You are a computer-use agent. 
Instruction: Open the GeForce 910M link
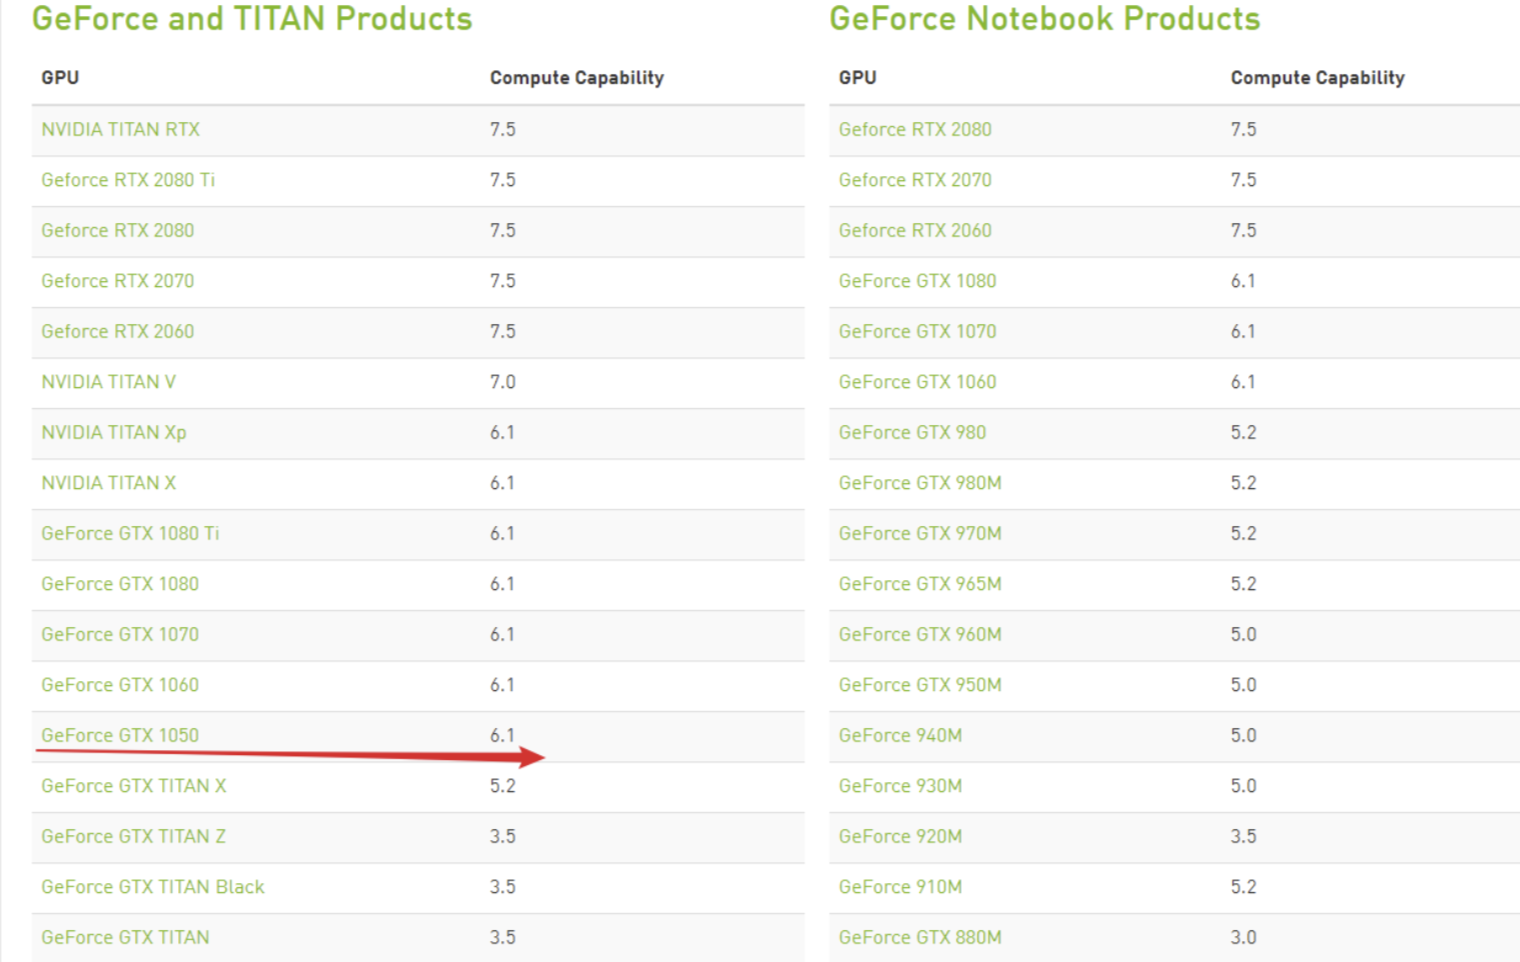pos(900,887)
